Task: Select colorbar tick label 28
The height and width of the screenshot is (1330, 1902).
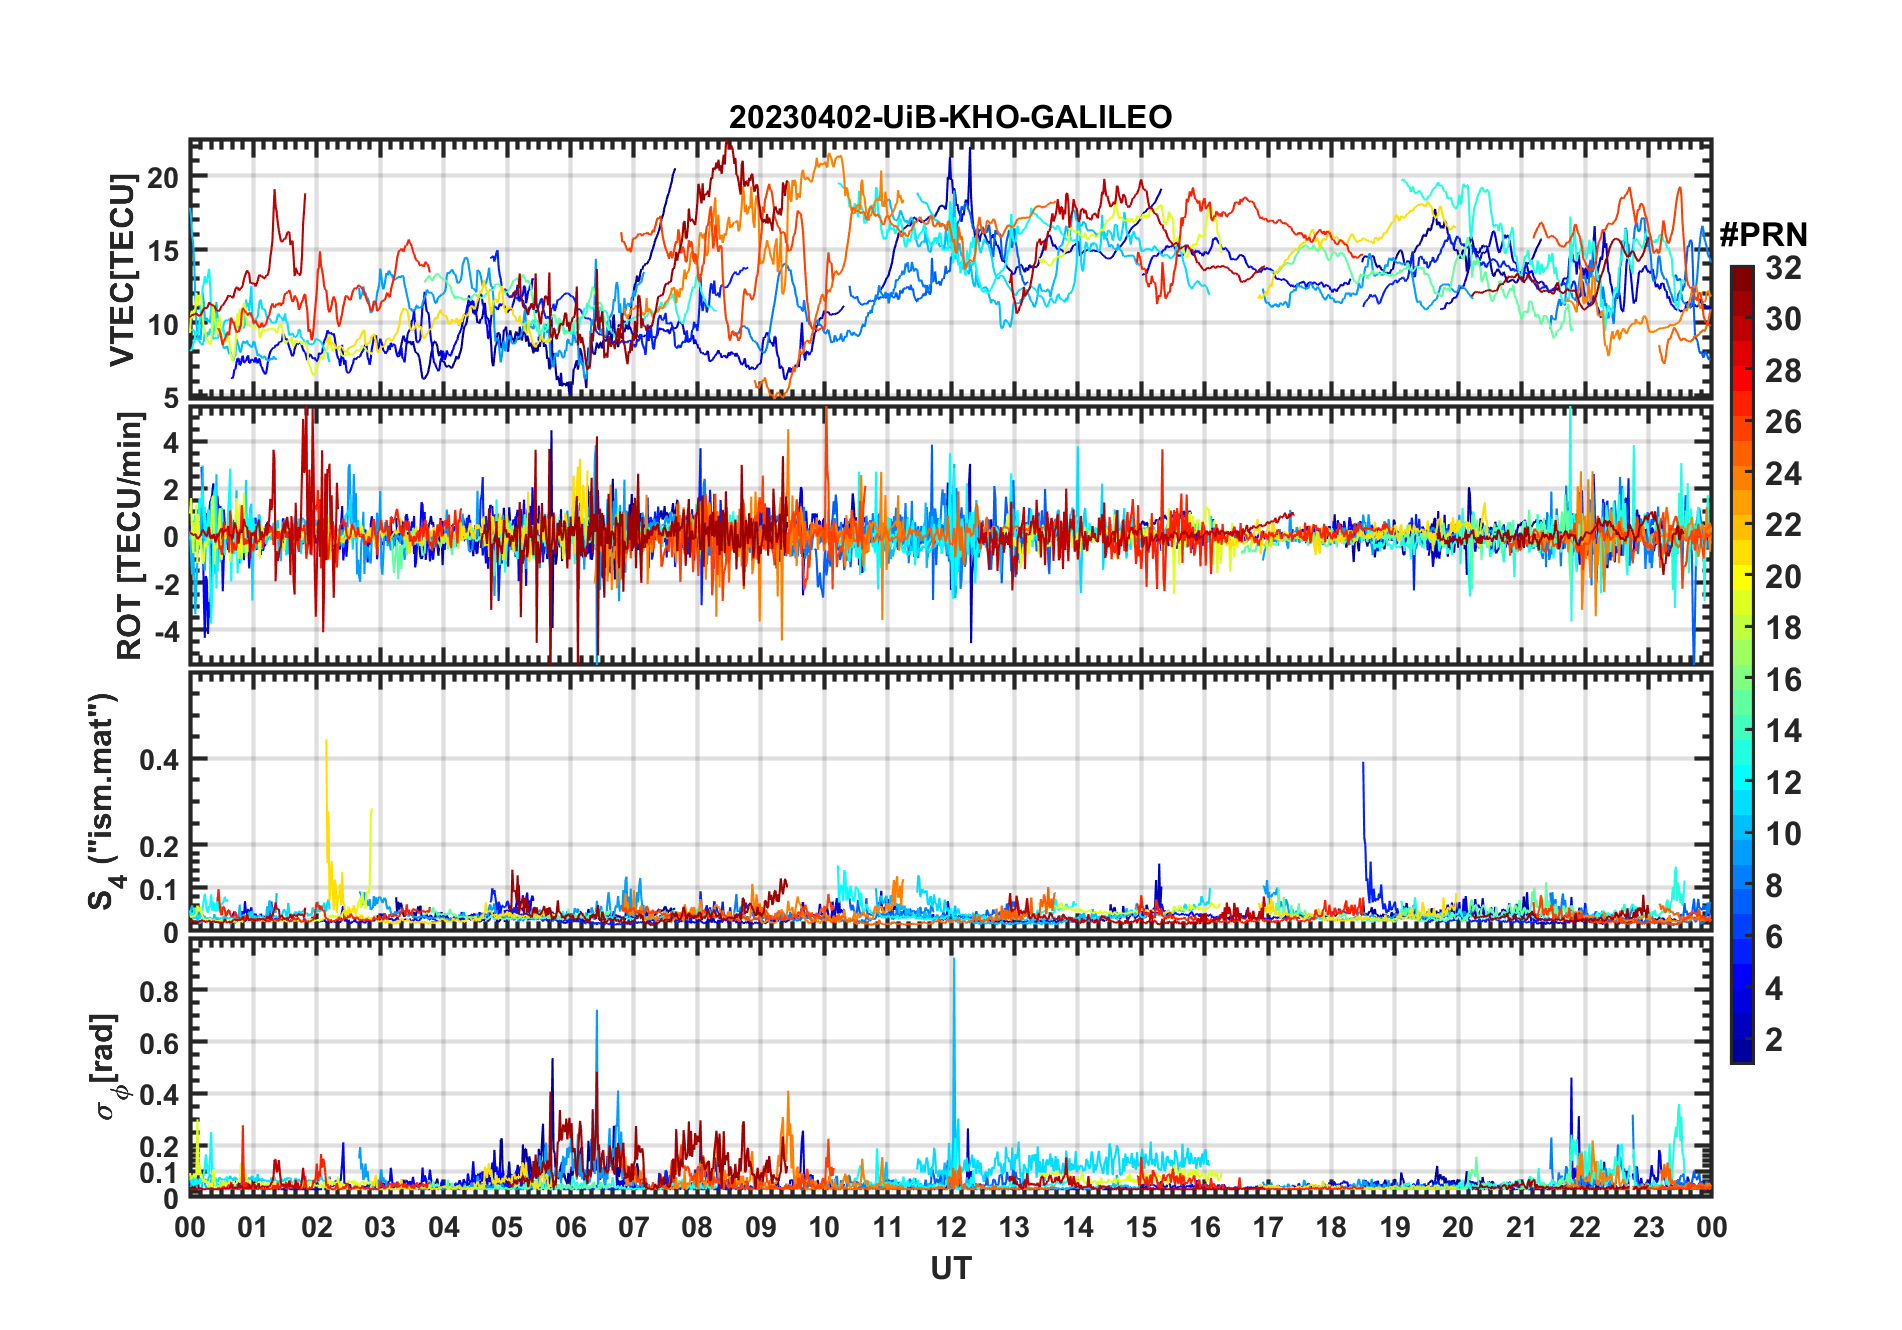Action: tap(1783, 370)
